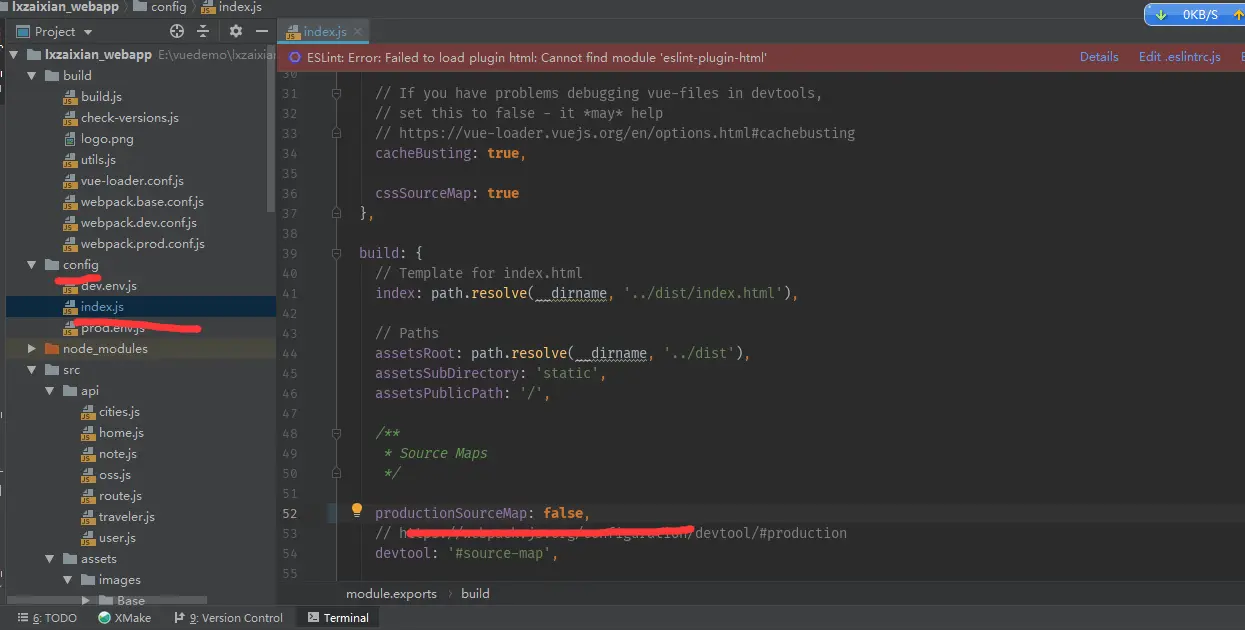Click the cacheBusting property text

click(x=423, y=153)
